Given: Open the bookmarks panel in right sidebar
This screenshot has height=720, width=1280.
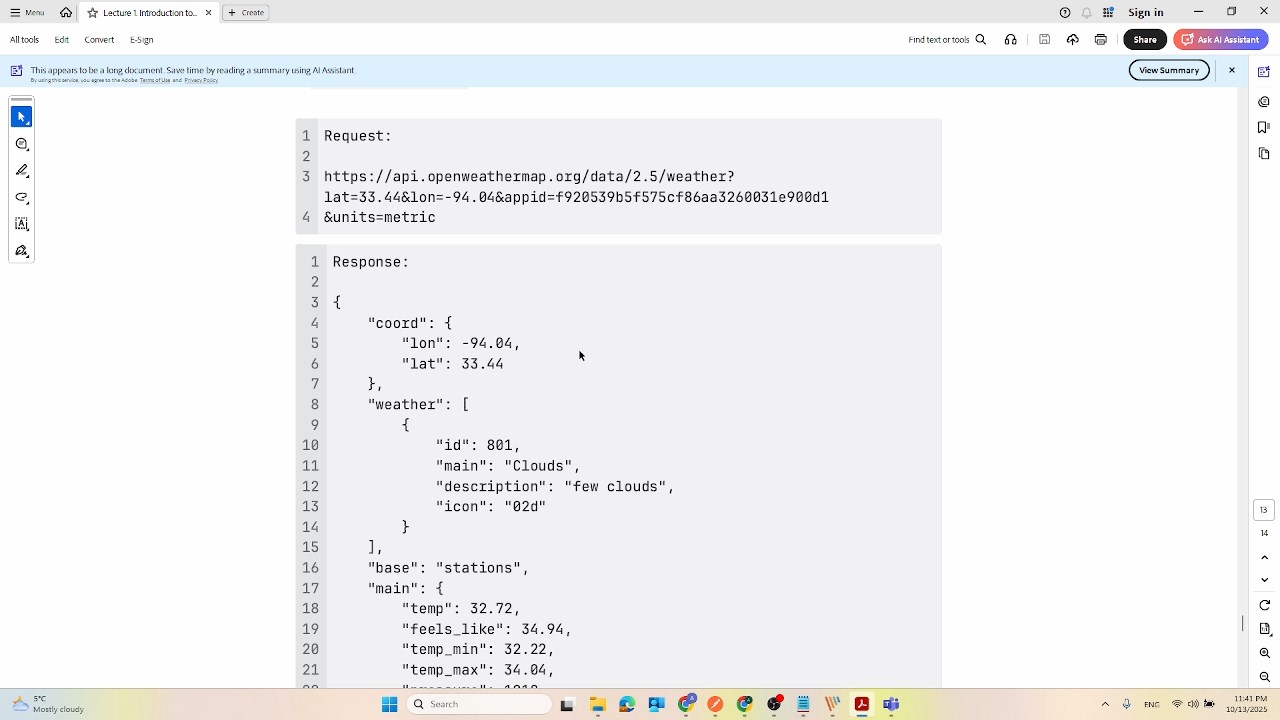Looking at the screenshot, I should coord(1264,127).
